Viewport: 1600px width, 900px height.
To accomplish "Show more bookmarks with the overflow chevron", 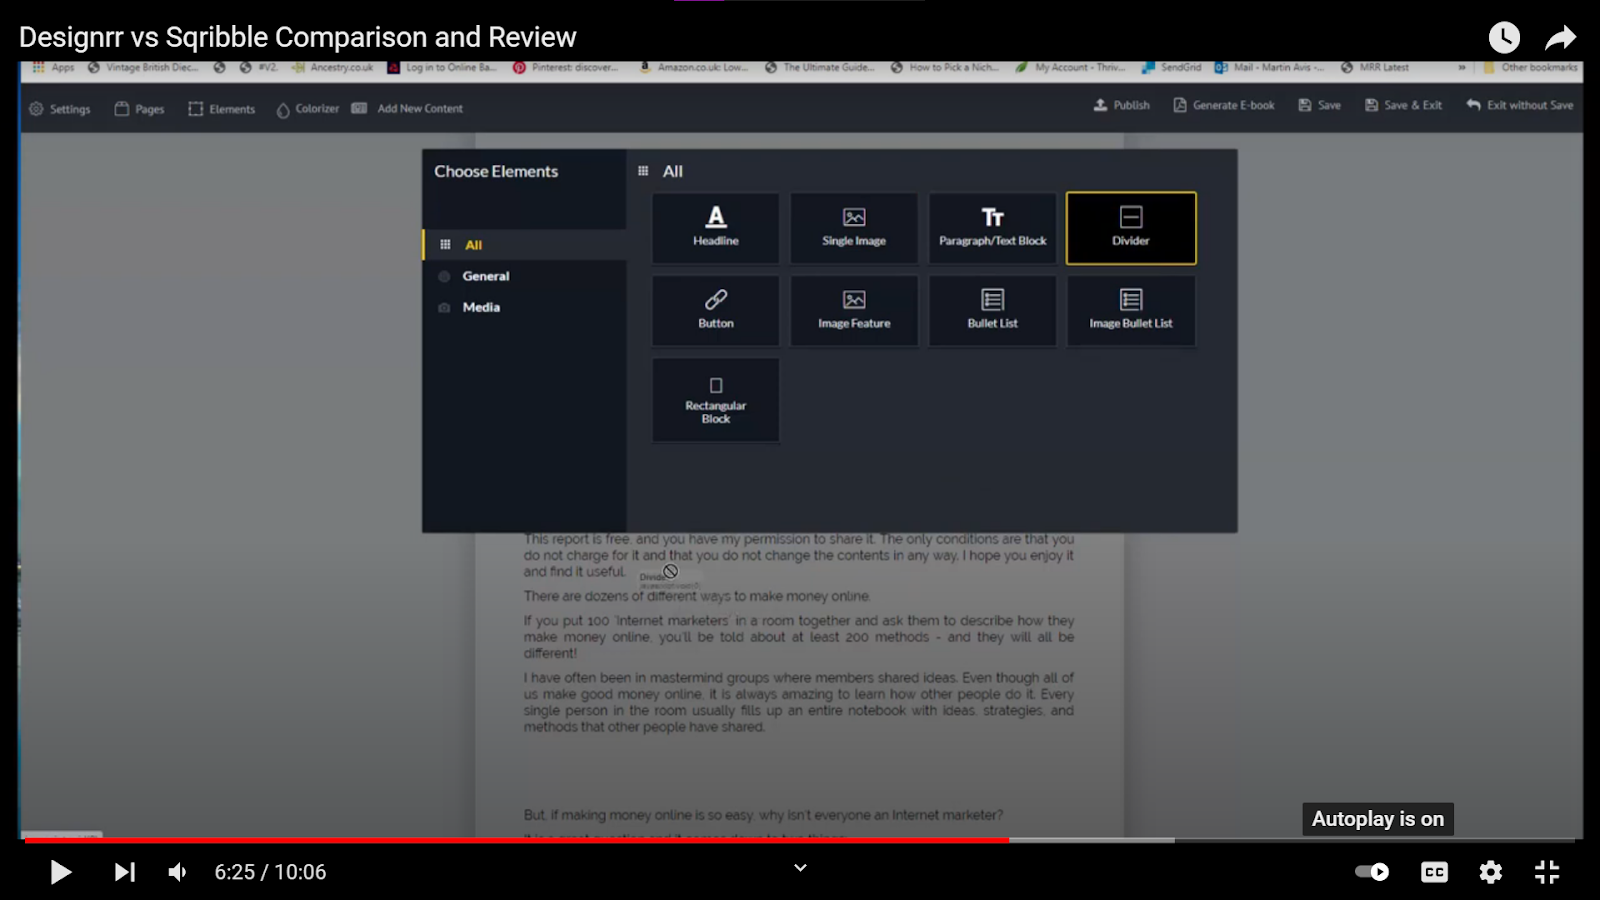I will [1462, 68].
